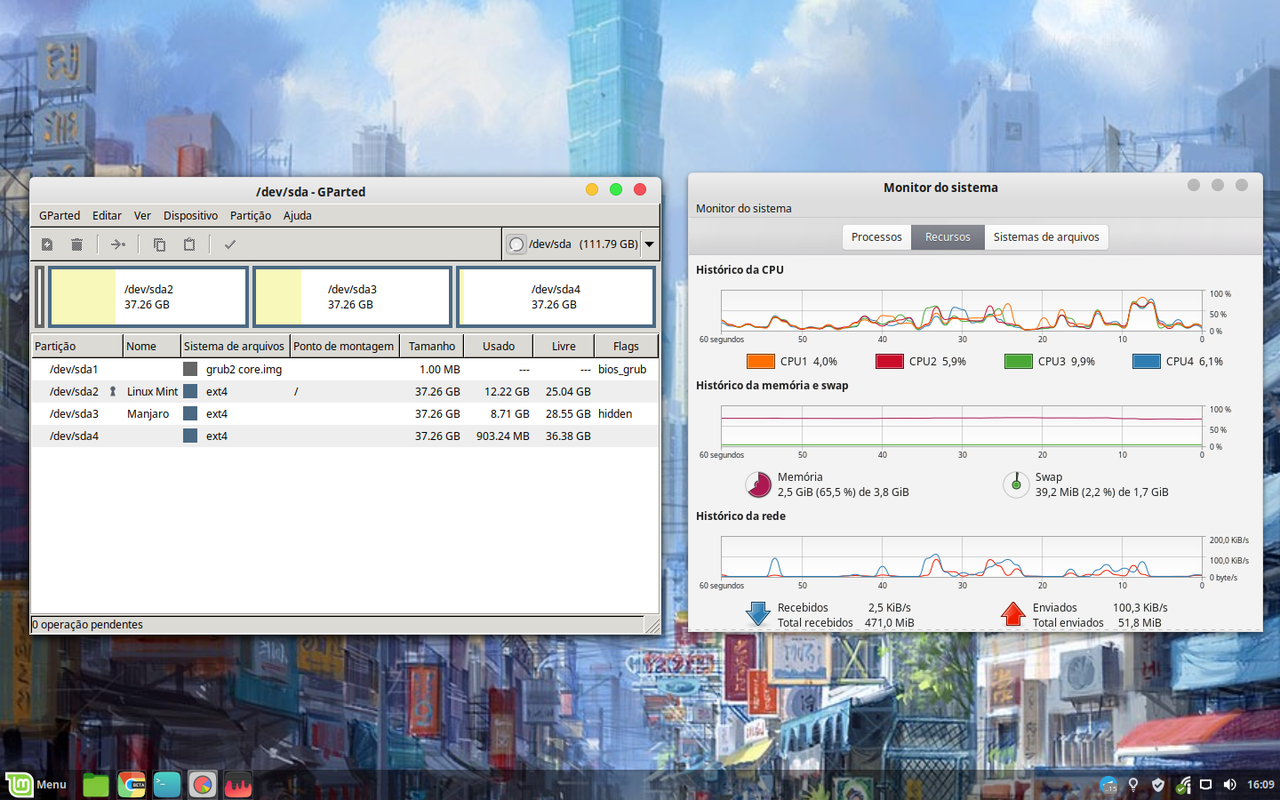
Task: Click the hidden flag on /dev/sda3
Action: pos(615,414)
